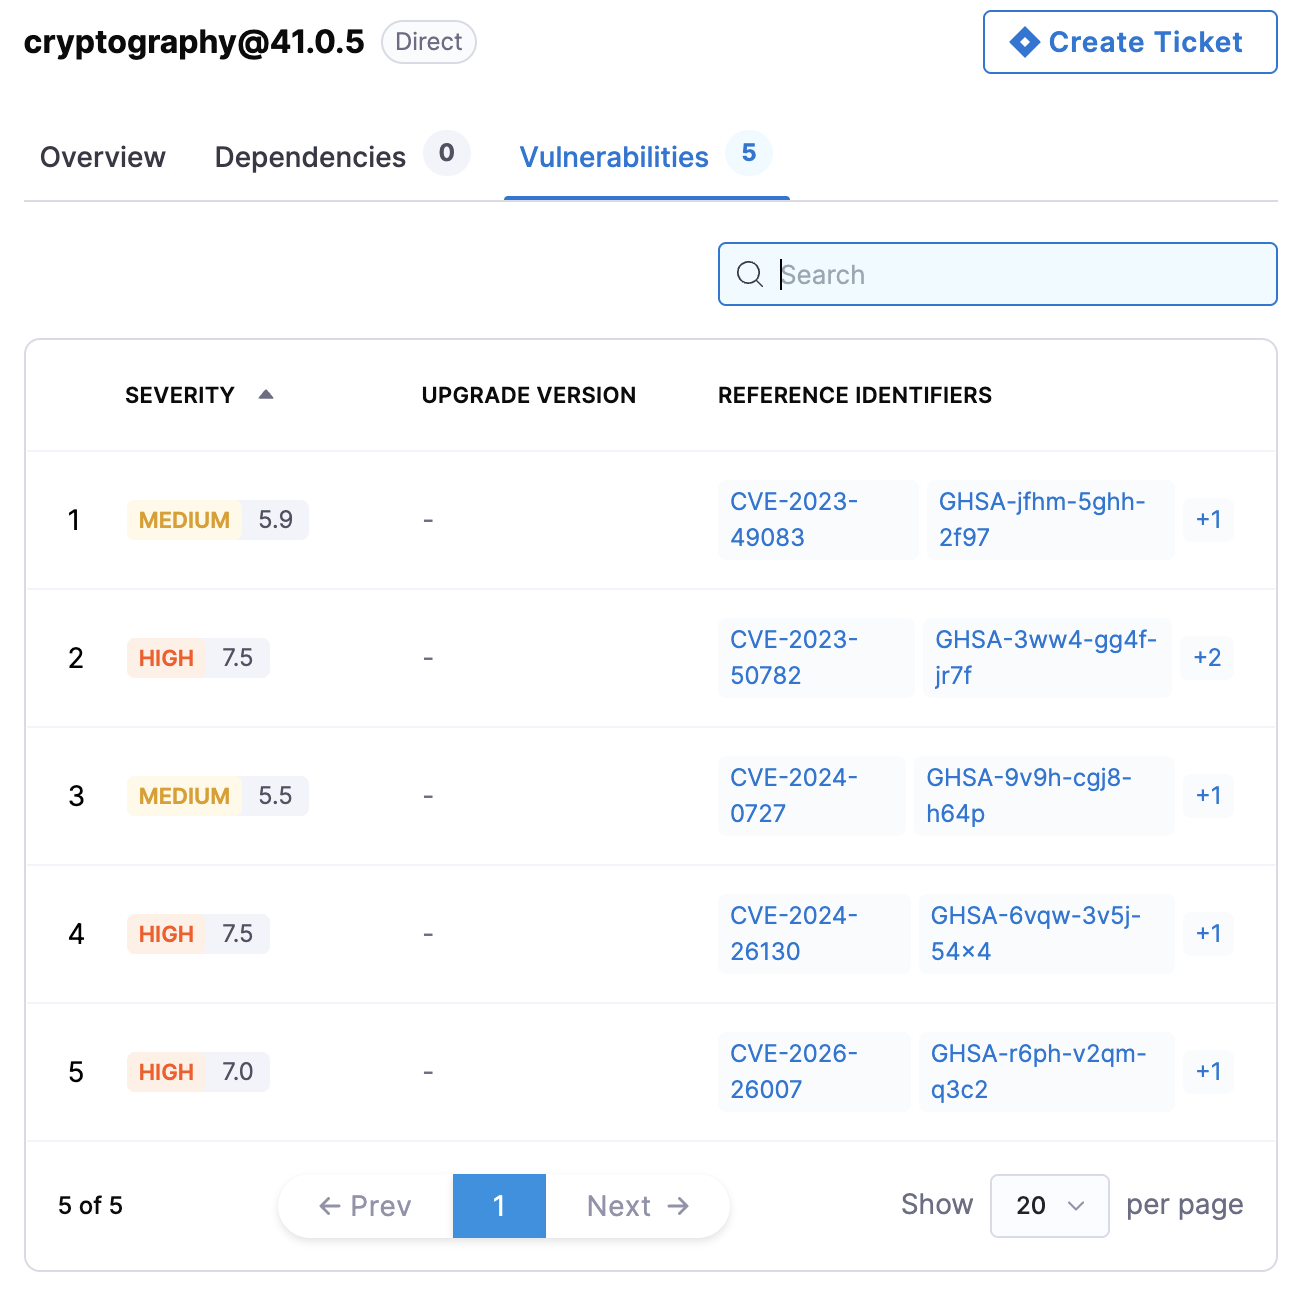1302x1292 pixels.
Task: Show +1 more references in CVE-2024-0727 row
Action: [1208, 796]
